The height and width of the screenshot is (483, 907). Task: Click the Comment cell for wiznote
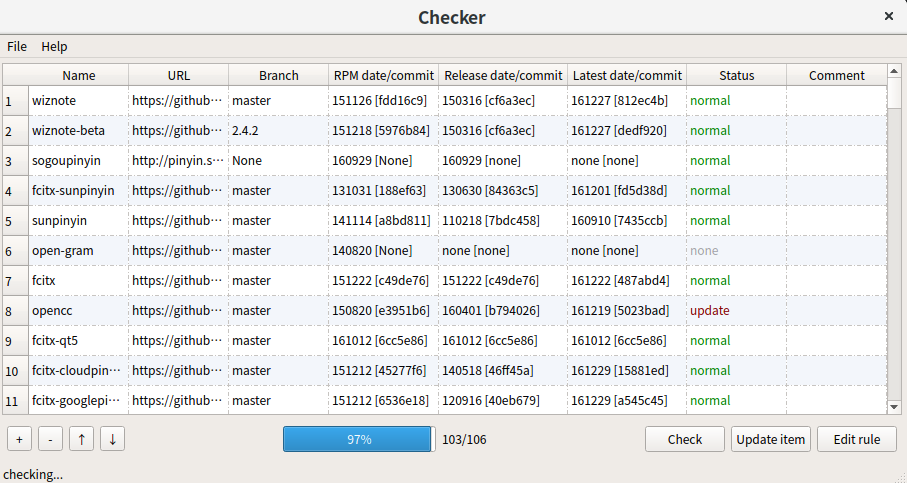coord(836,101)
